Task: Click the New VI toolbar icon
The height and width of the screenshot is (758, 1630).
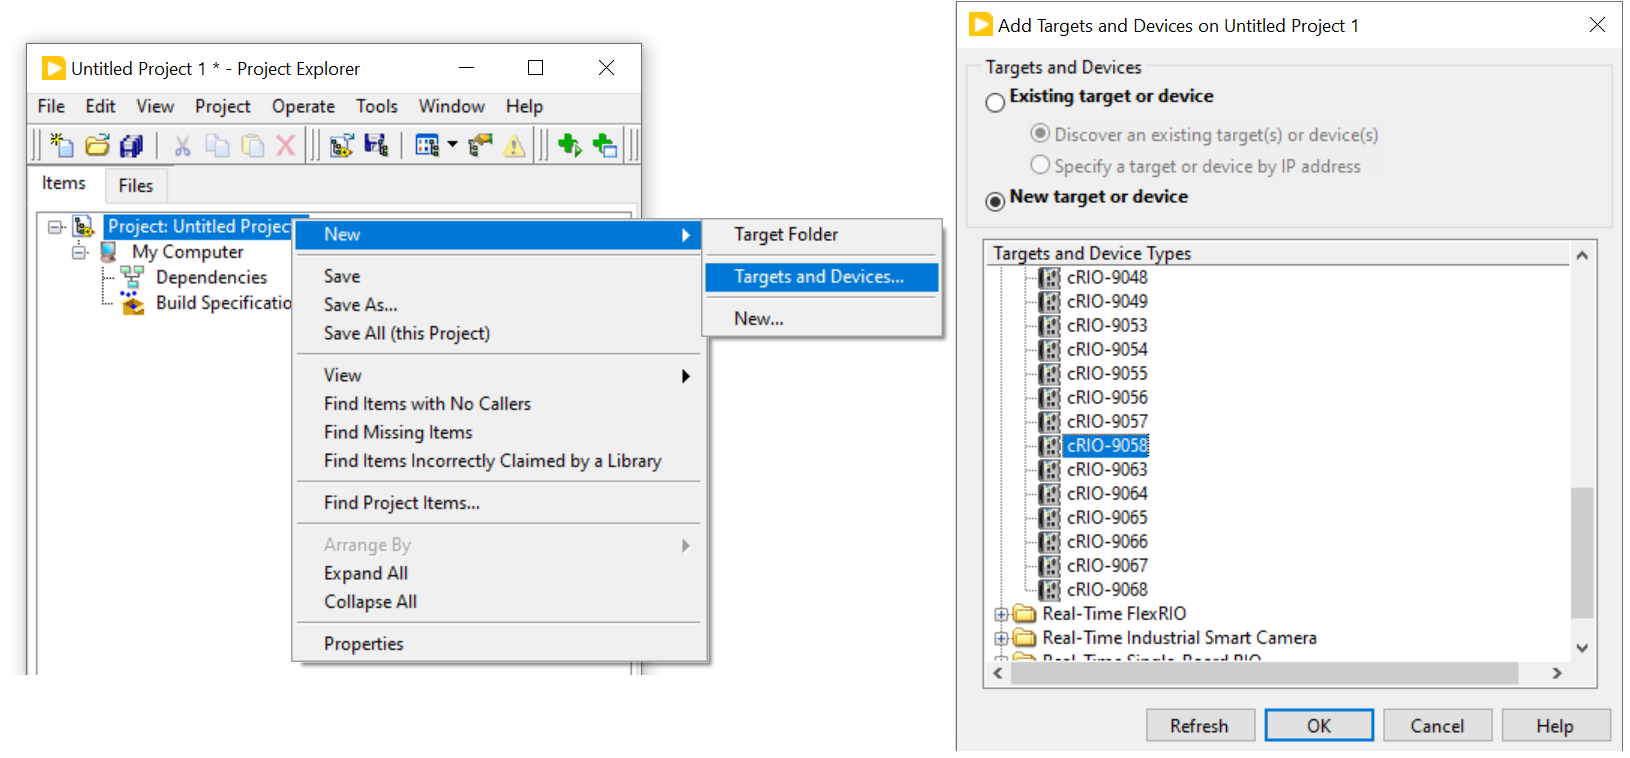Action: point(62,145)
